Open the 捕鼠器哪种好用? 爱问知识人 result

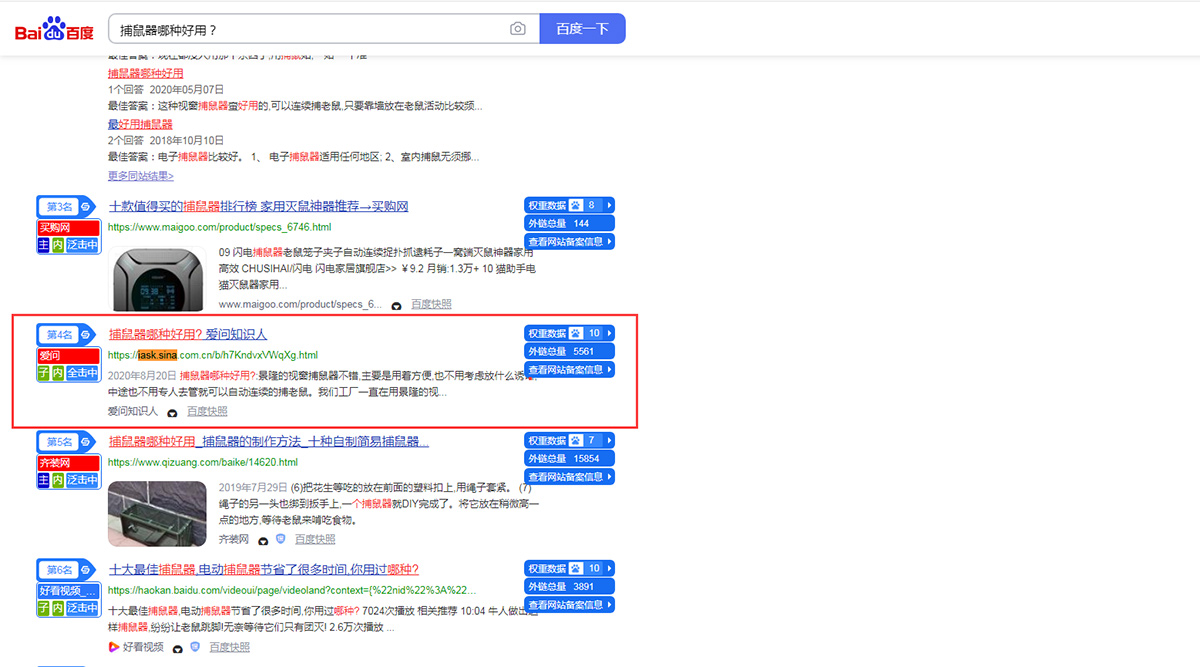[190, 334]
